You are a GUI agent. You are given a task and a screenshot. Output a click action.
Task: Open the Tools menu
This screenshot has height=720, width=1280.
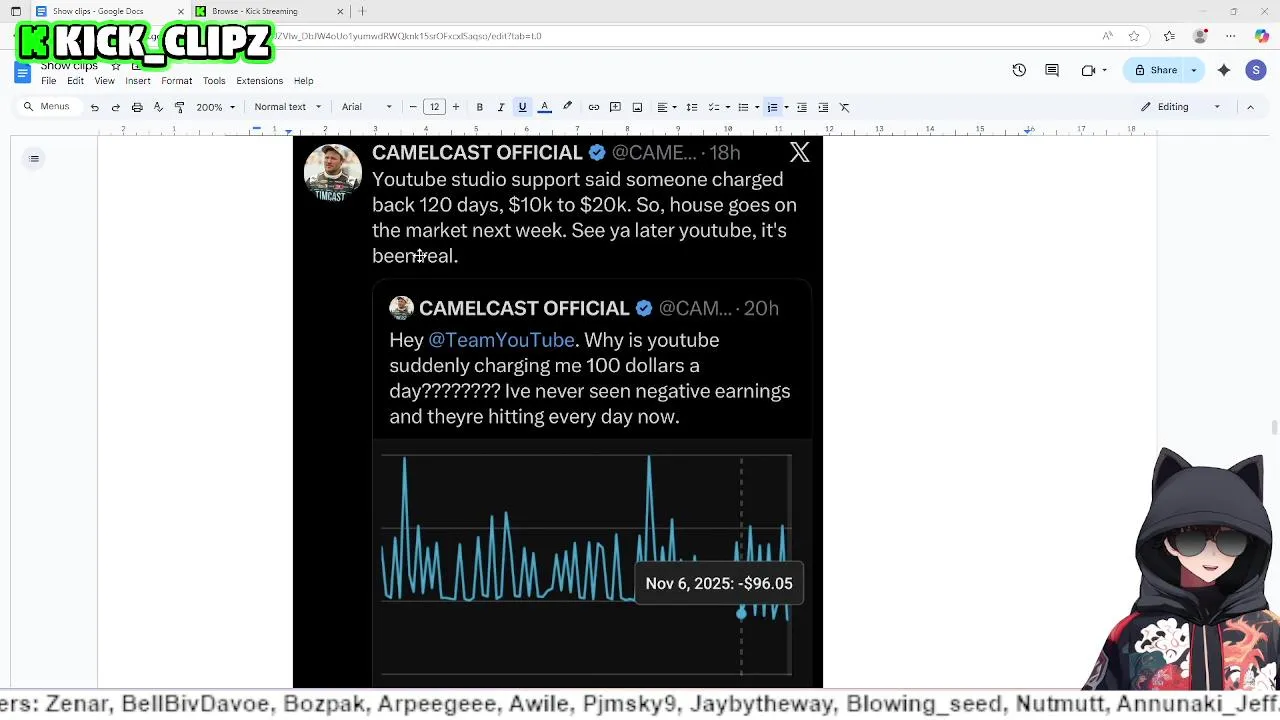[214, 81]
